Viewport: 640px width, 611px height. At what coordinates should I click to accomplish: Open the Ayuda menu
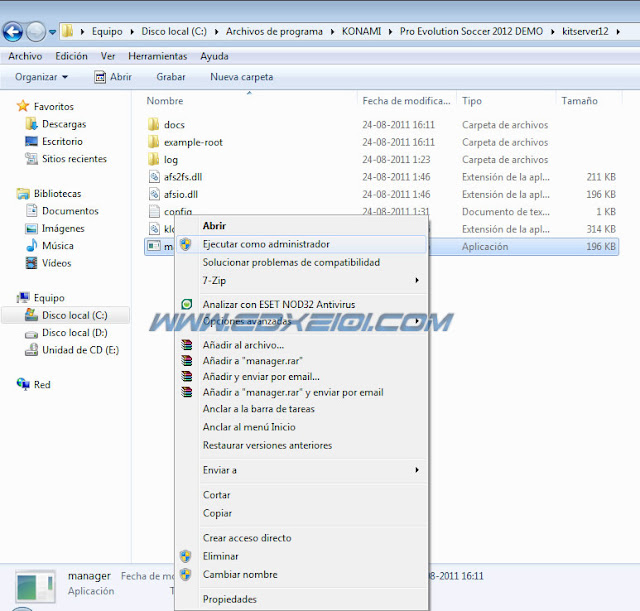pos(214,56)
